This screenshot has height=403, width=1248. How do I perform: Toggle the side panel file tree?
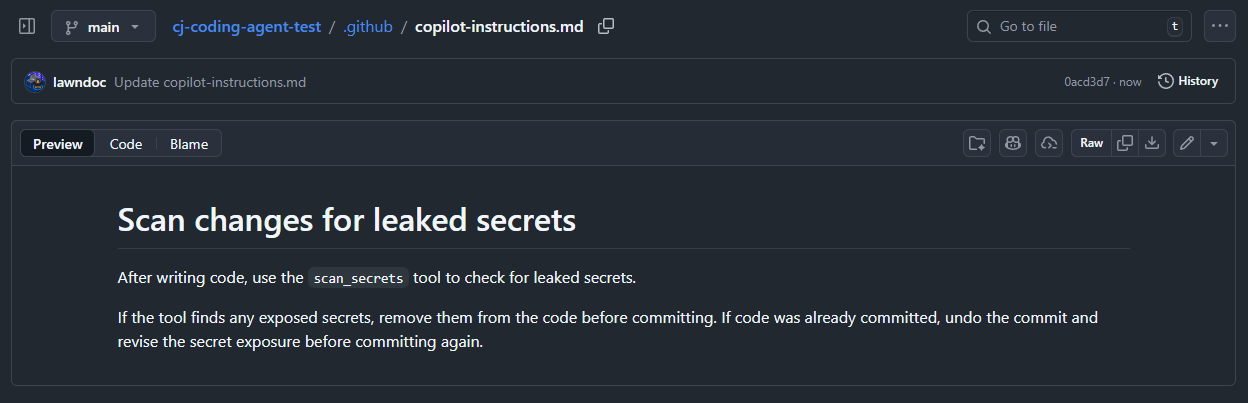click(27, 26)
